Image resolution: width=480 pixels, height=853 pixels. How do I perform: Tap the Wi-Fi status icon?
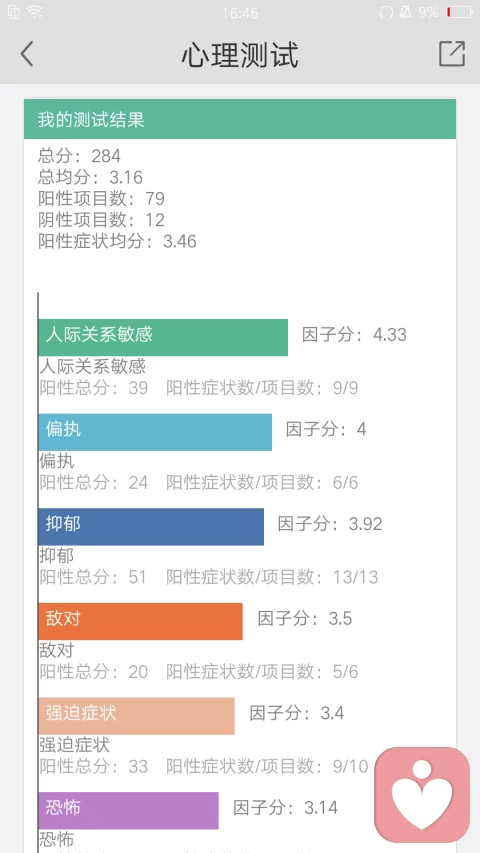36,13
